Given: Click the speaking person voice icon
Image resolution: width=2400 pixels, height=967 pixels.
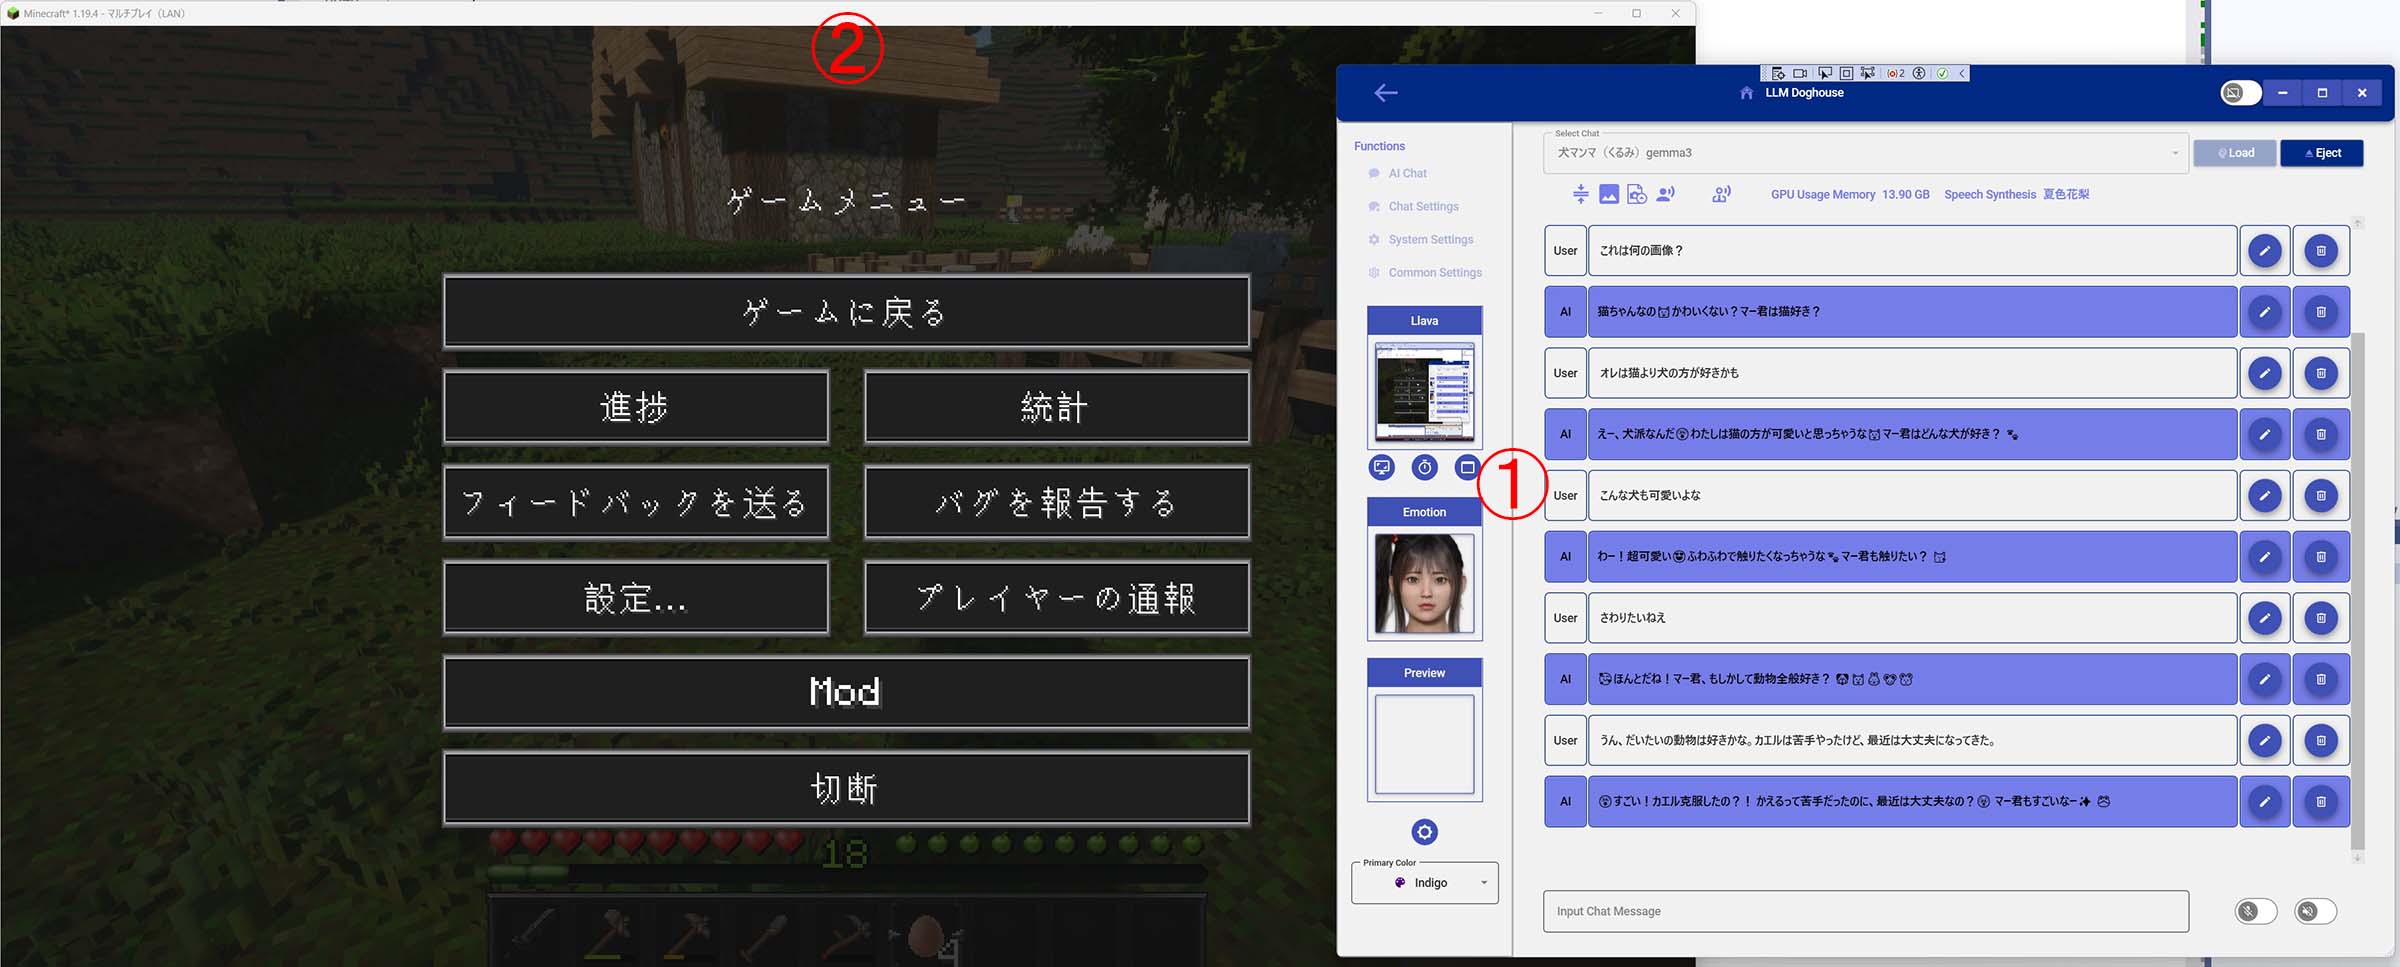Looking at the screenshot, I should pos(1666,194).
